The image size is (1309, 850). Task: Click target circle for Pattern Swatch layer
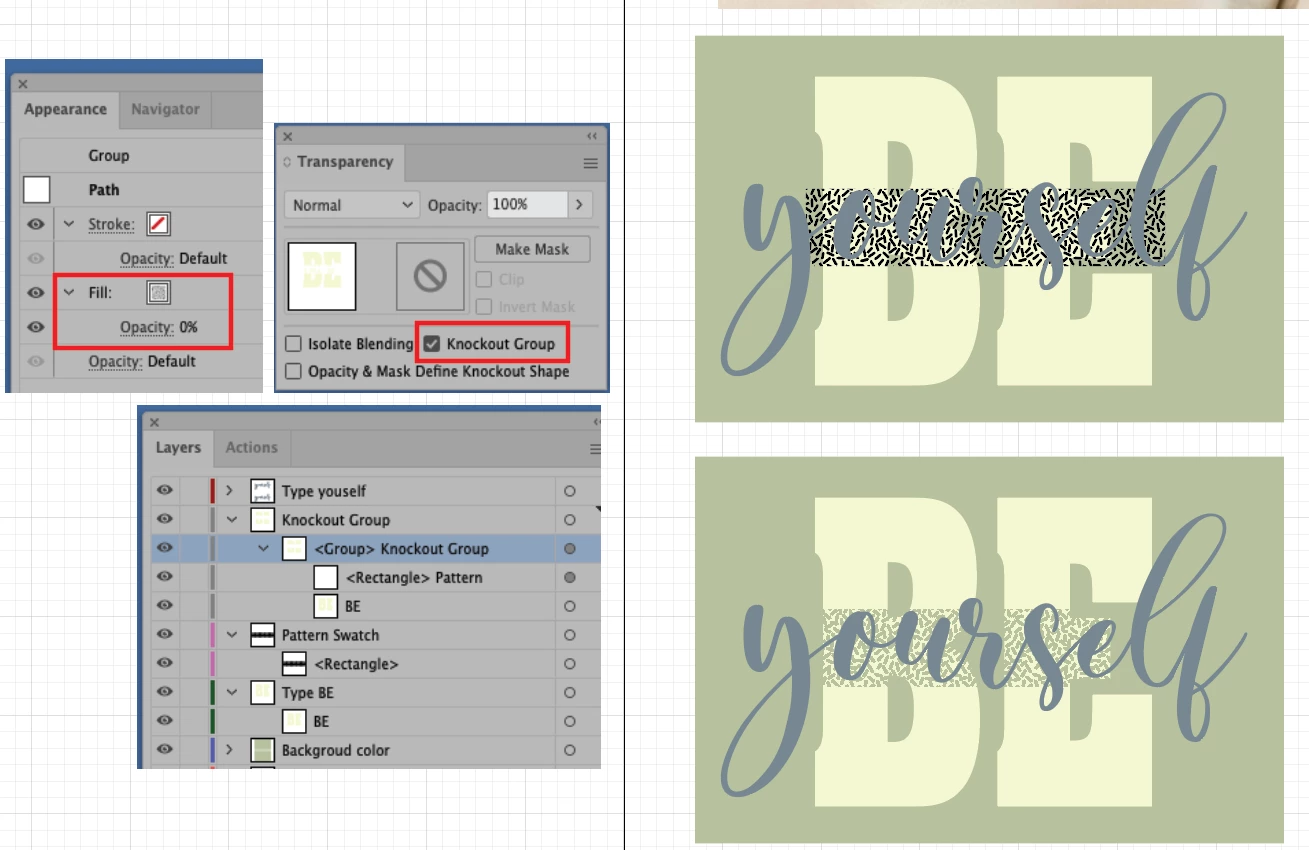click(570, 635)
